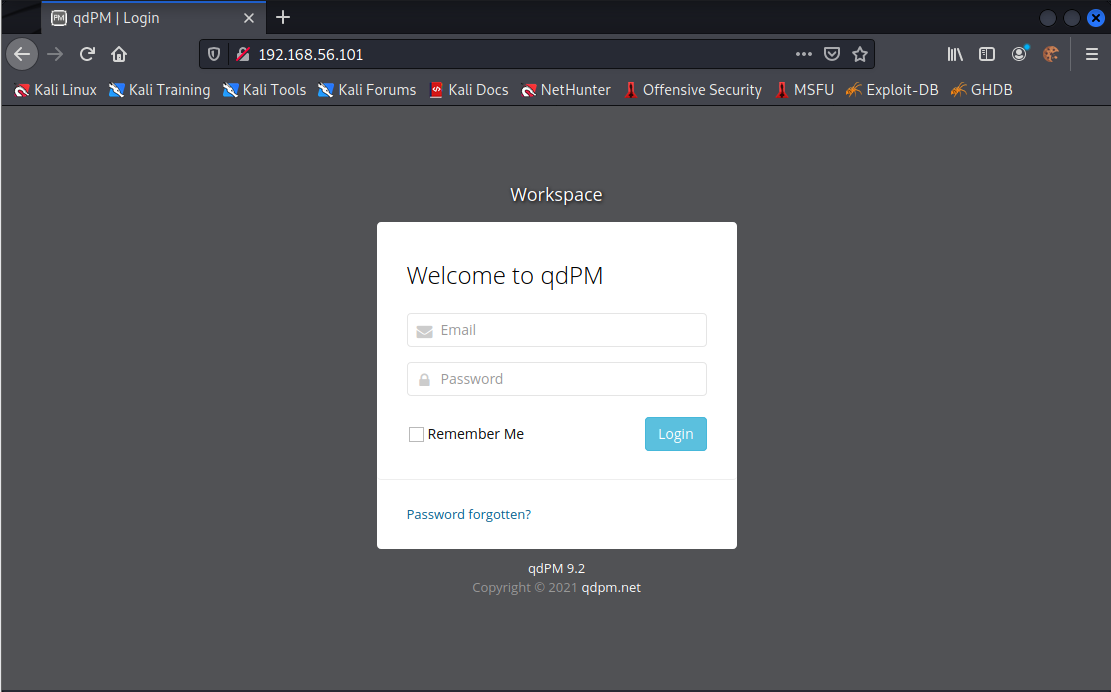1111x692 pixels.
Task: Bookmark this page with star icon
Action: click(x=860, y=54)
